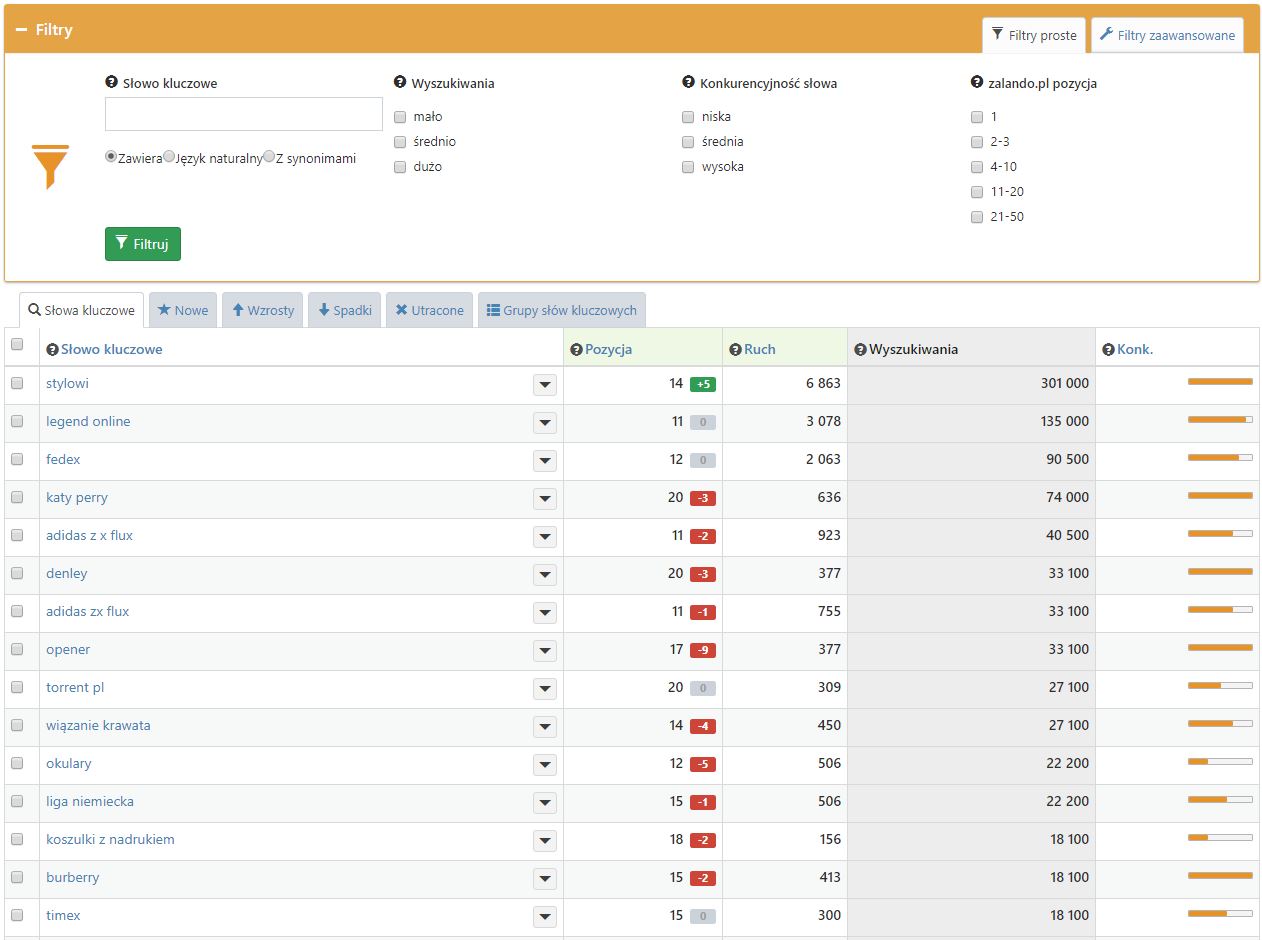The width and height of the screenshot is (1262, 940).
Task: Open the Wzrosty tab
Action: 263,310
